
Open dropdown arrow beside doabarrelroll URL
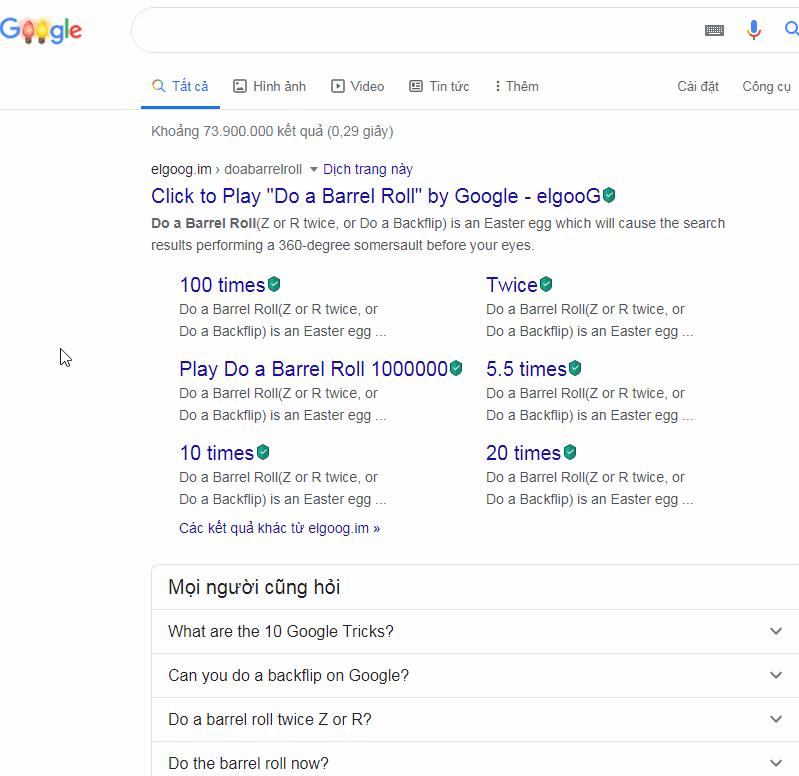[x=314, y=169]
